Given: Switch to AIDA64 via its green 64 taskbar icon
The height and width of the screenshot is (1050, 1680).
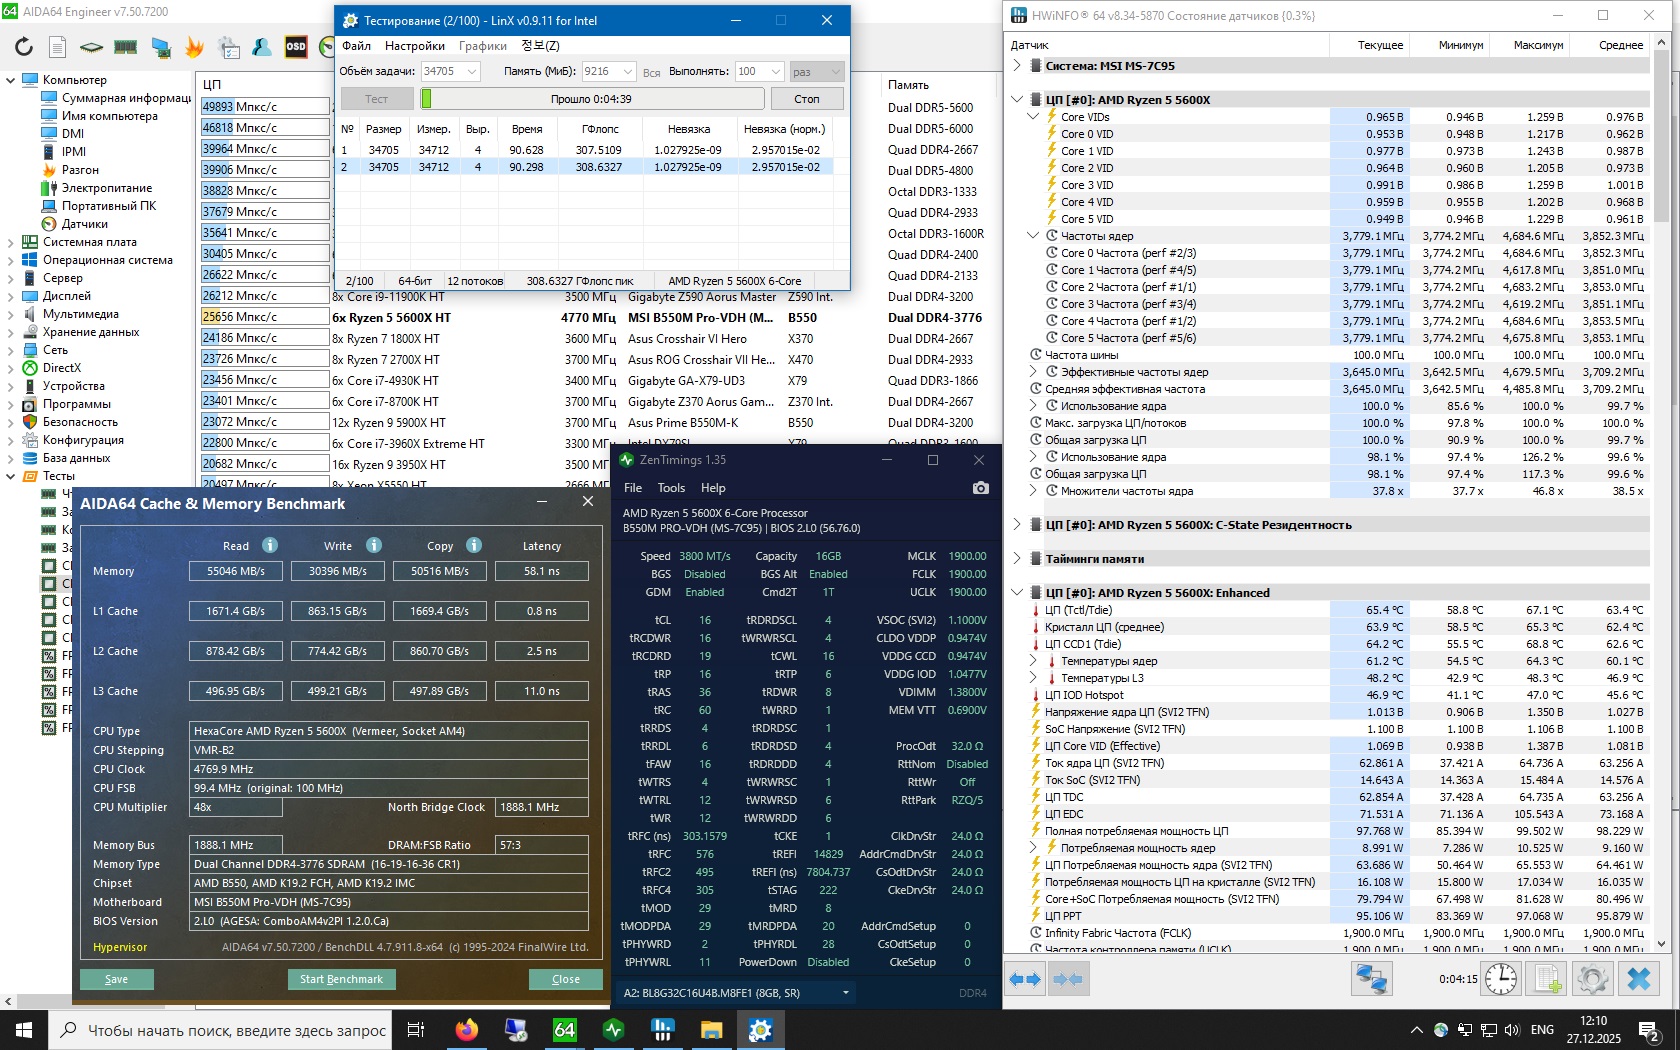Looking at the screenshot, I should tap(564, 1030).
